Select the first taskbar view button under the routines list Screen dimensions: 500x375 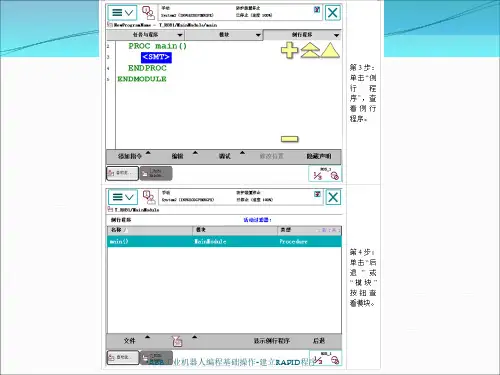123,357
